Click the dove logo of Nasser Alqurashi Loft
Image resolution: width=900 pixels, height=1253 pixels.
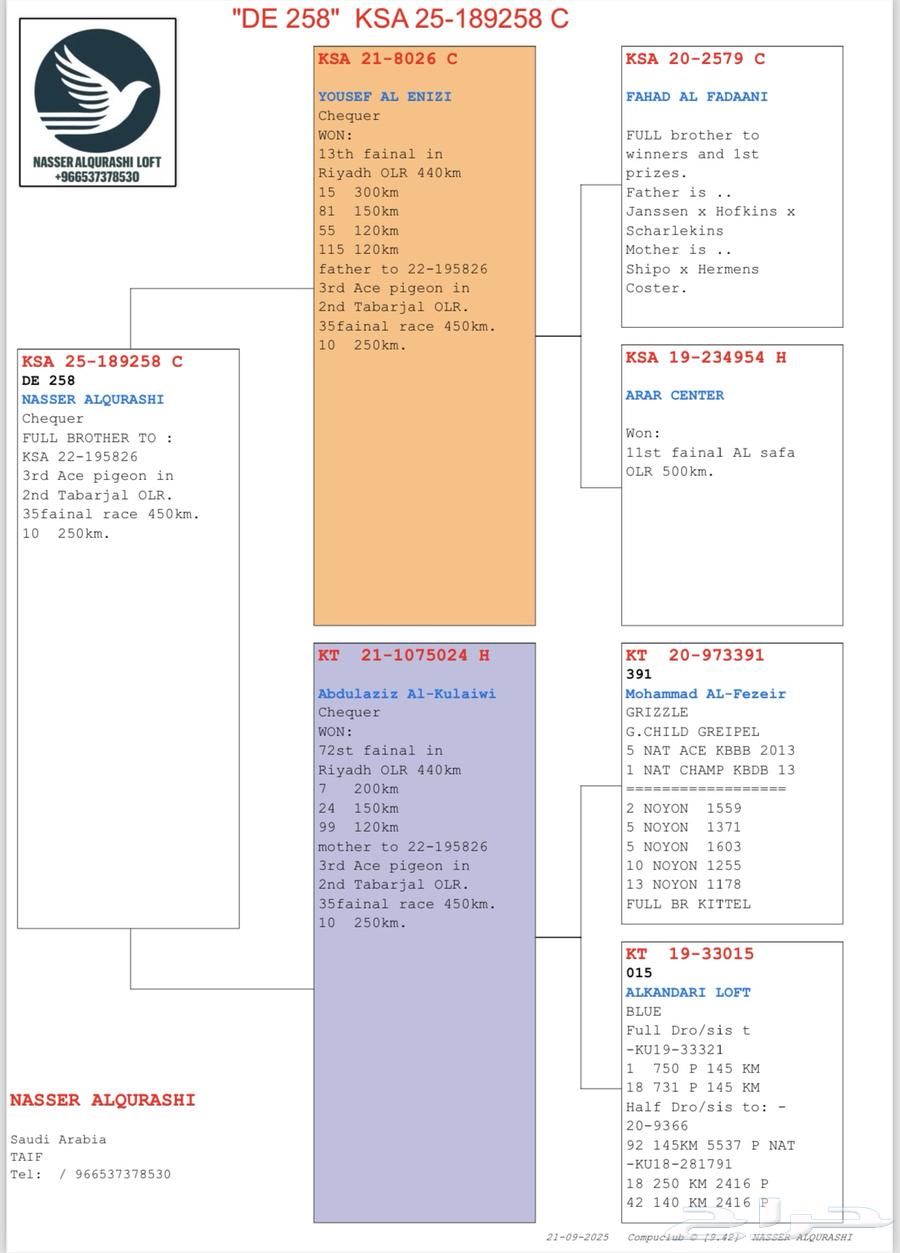pyautogui.click(x=97, y=90)
